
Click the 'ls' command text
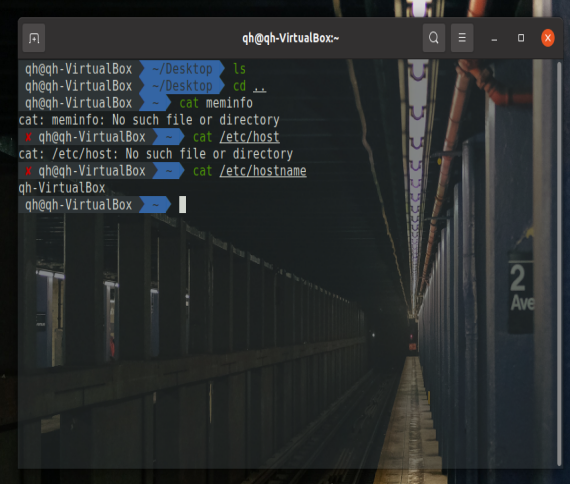(240, 69)
